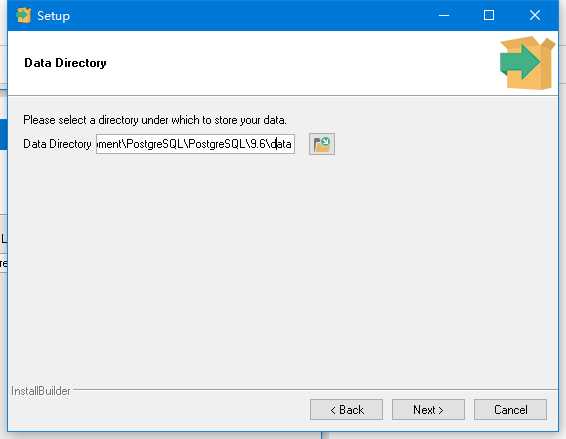Click the 'Data Directory' heading text
566x439 pixels.
point(65,63)
